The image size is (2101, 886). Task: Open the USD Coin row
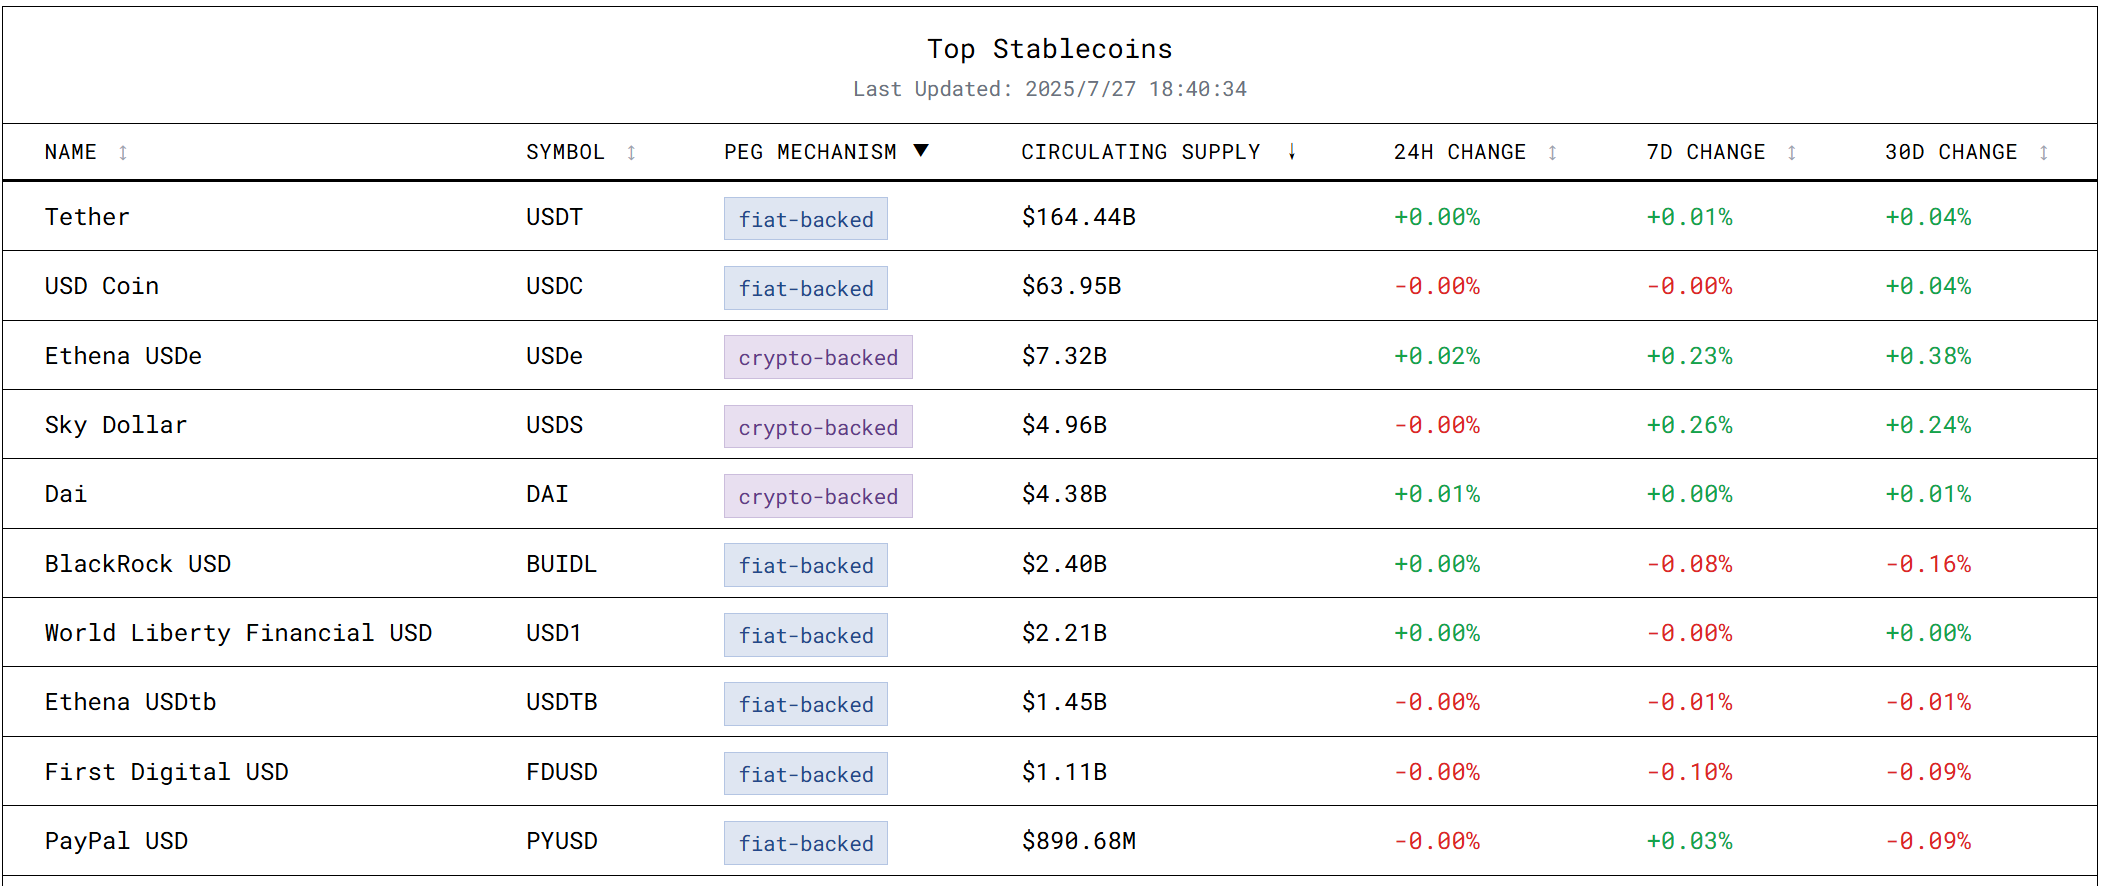click(101, 286)
